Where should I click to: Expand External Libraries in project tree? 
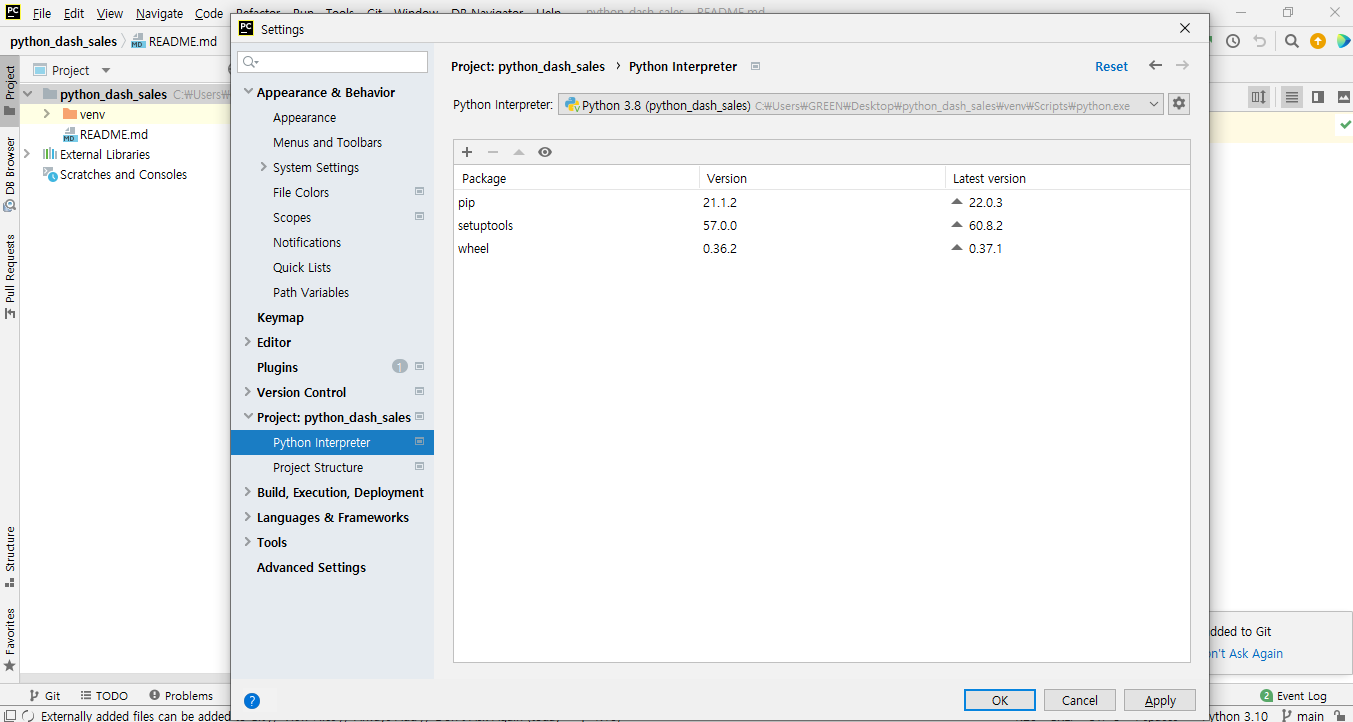coord(27,154)
